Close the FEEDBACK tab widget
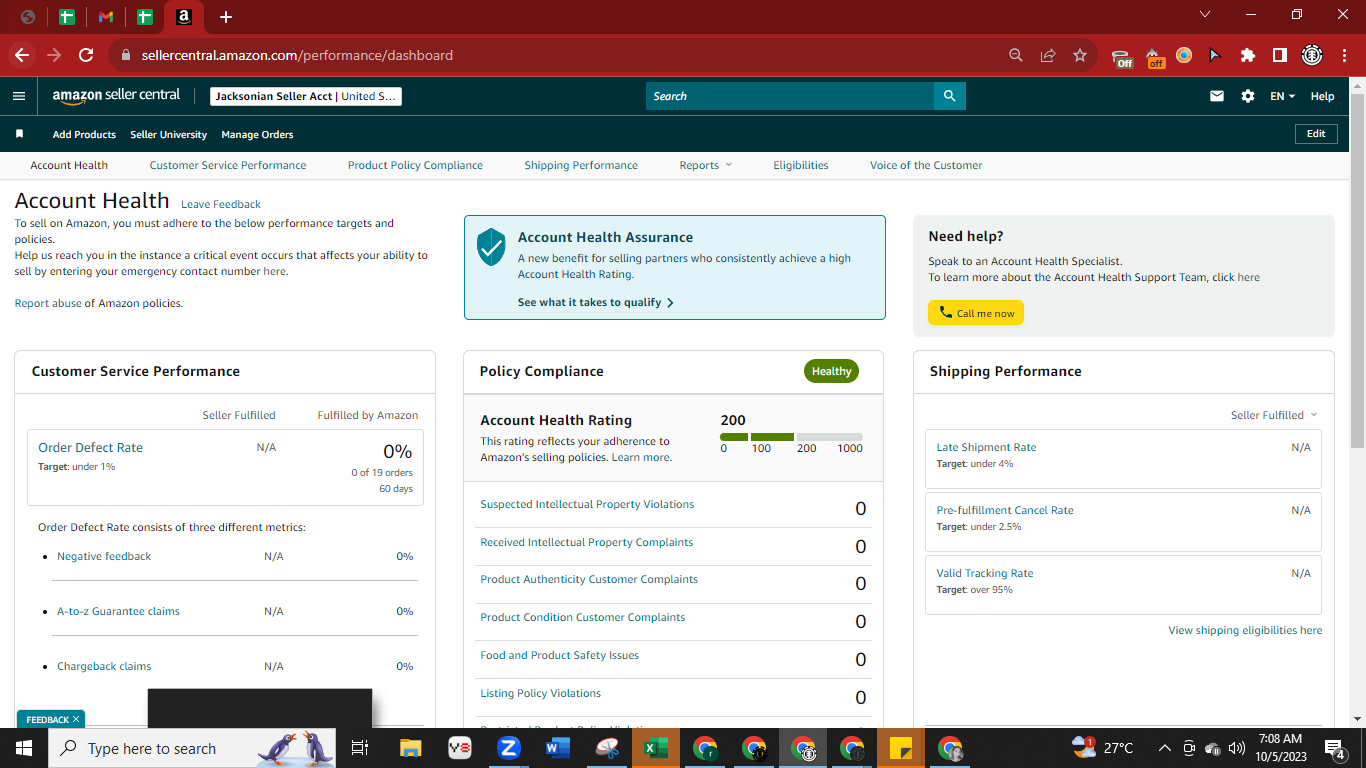Image resolution: width=1366 pixels, height=768 pixels. (76, 719)
